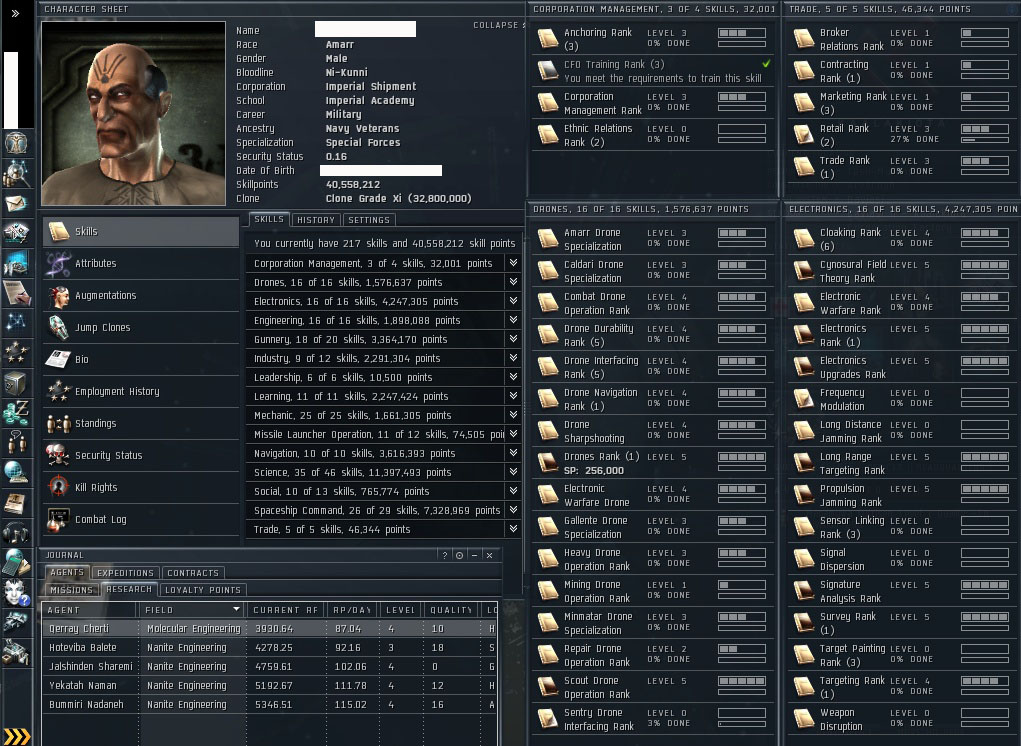
Task: Click Retail Rank 27% progress bar
Action: pos(985,139)
